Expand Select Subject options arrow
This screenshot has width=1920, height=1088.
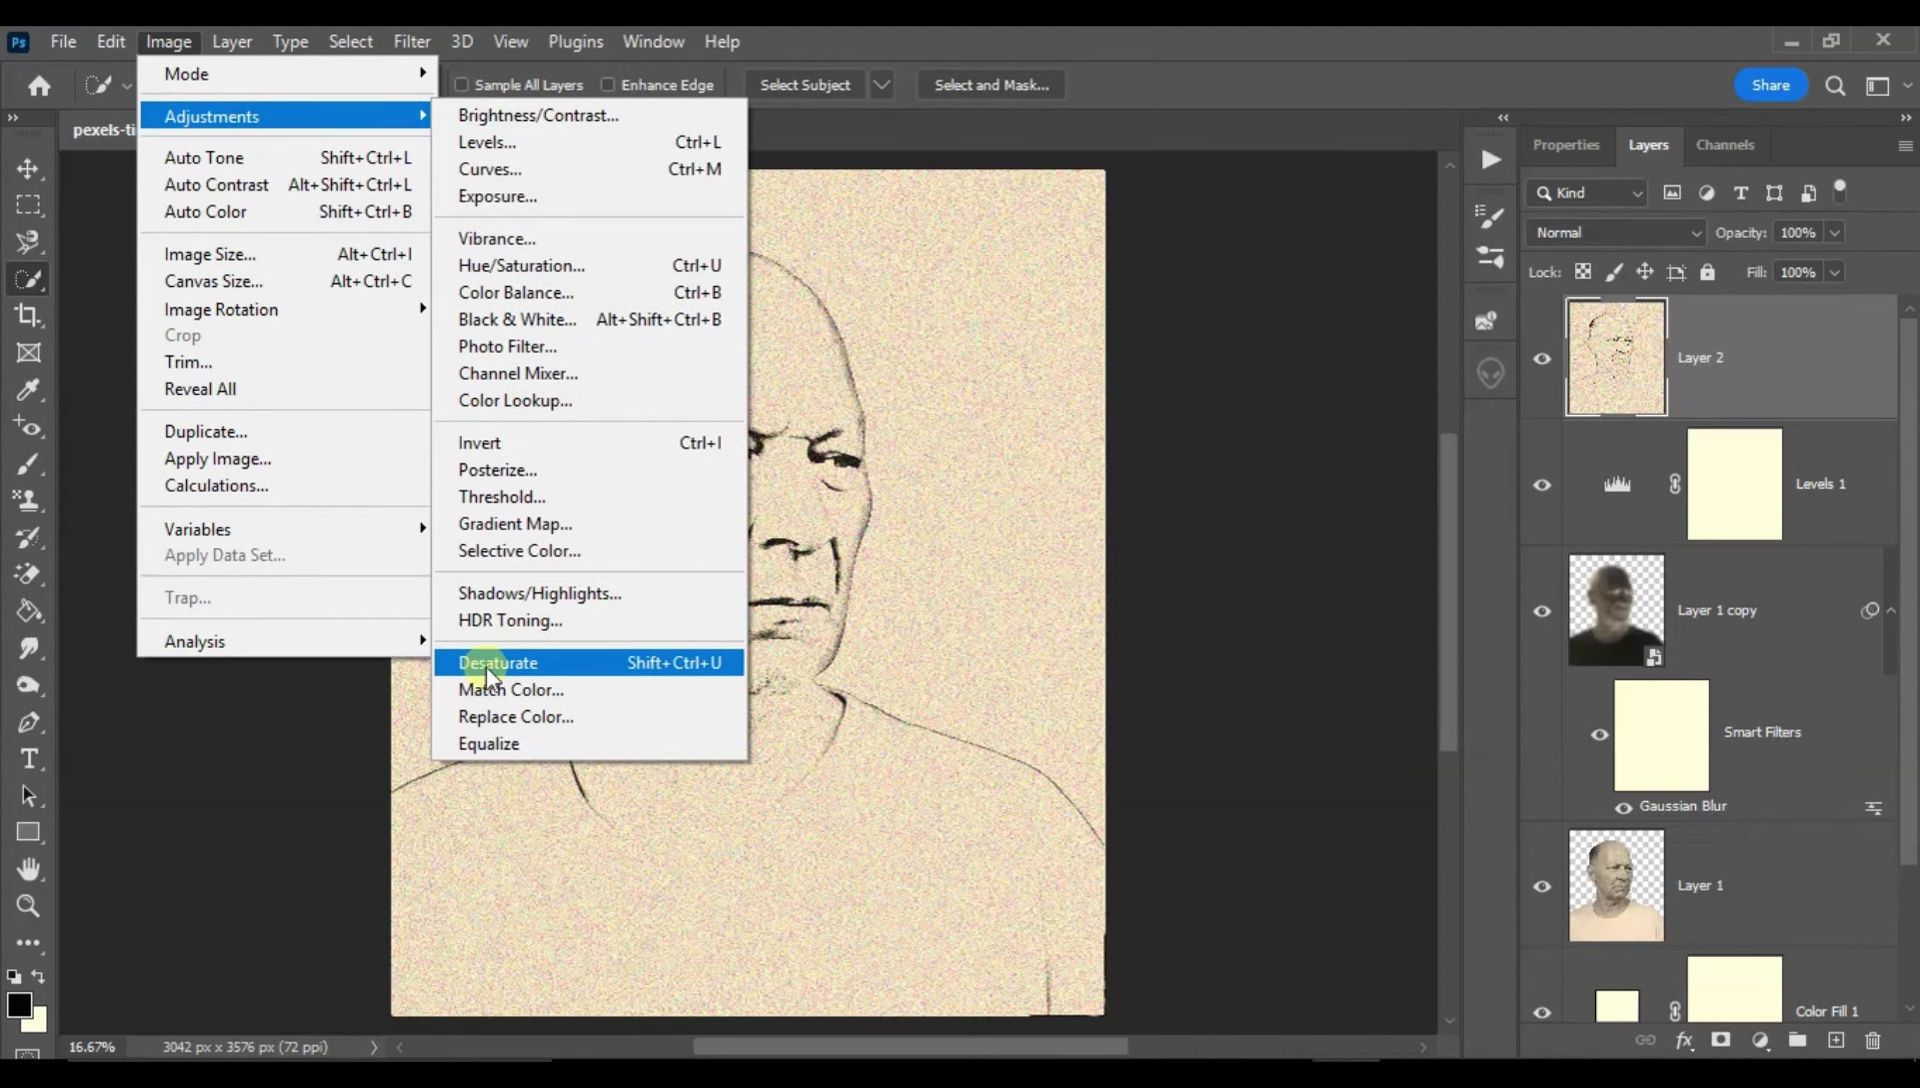[x=881, y=85]
